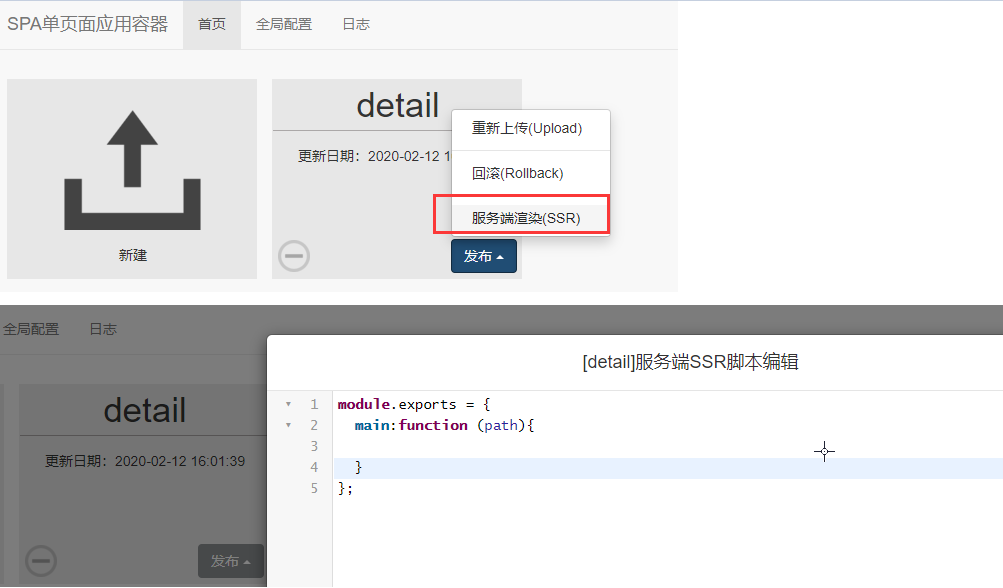The image size is (1003, 588).
Task: Toggle the blue 发布 dropdown button
Action: [484, 256]
